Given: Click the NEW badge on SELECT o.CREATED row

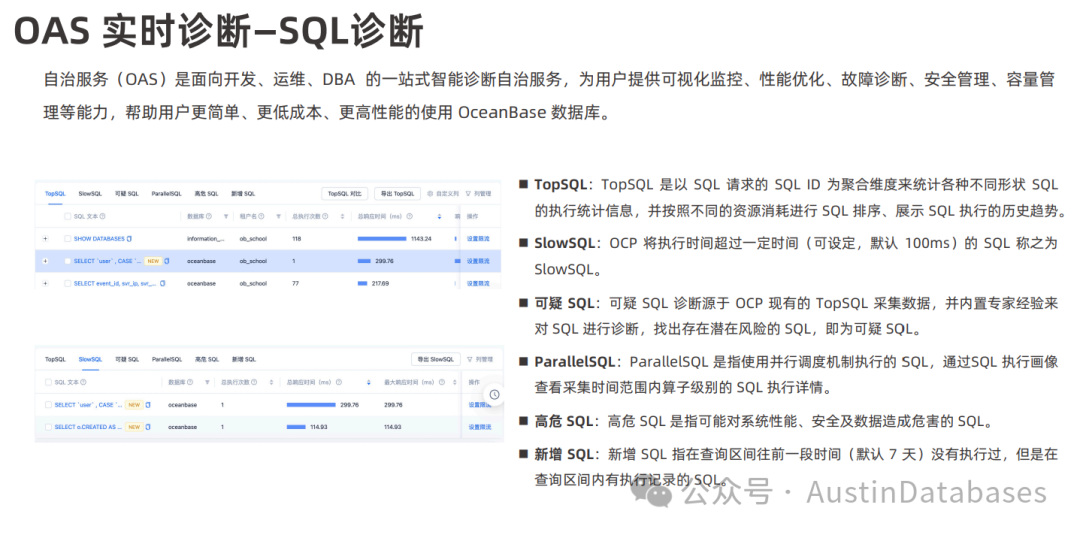Looking at the screenshot, I should point(134,427).
